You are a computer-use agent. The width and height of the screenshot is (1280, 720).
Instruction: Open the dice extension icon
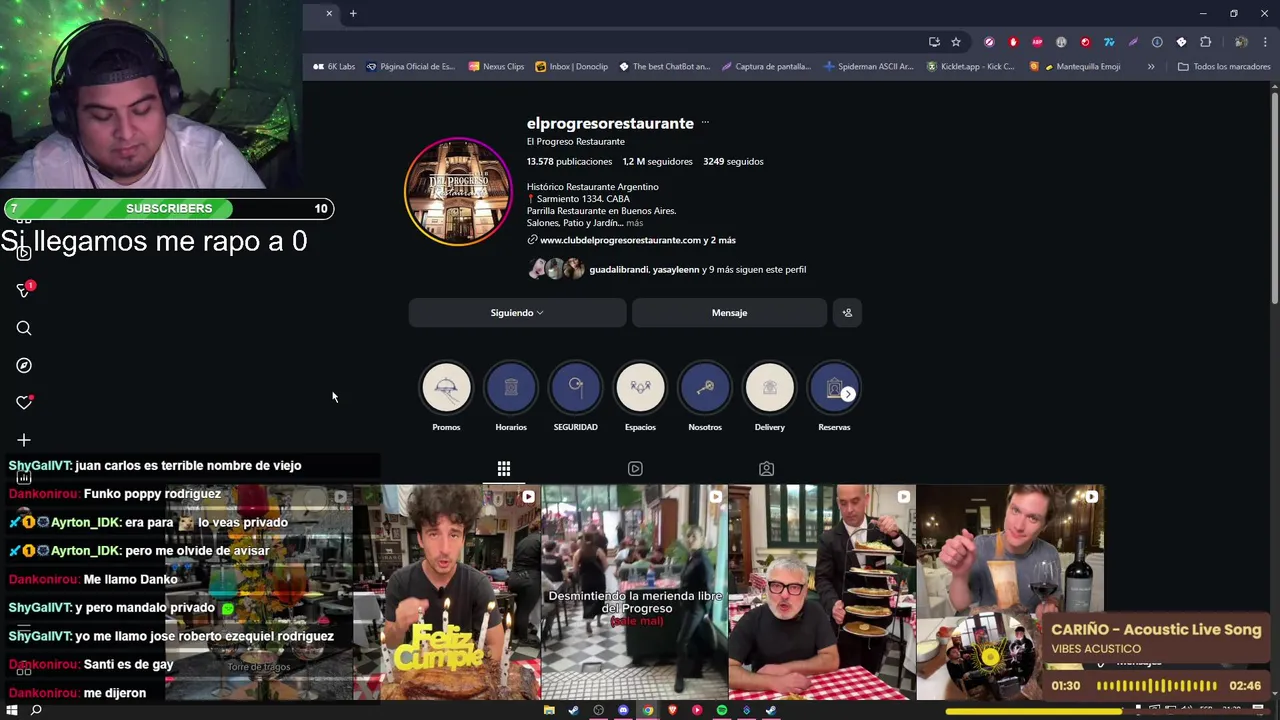(x=1181, y=42)
